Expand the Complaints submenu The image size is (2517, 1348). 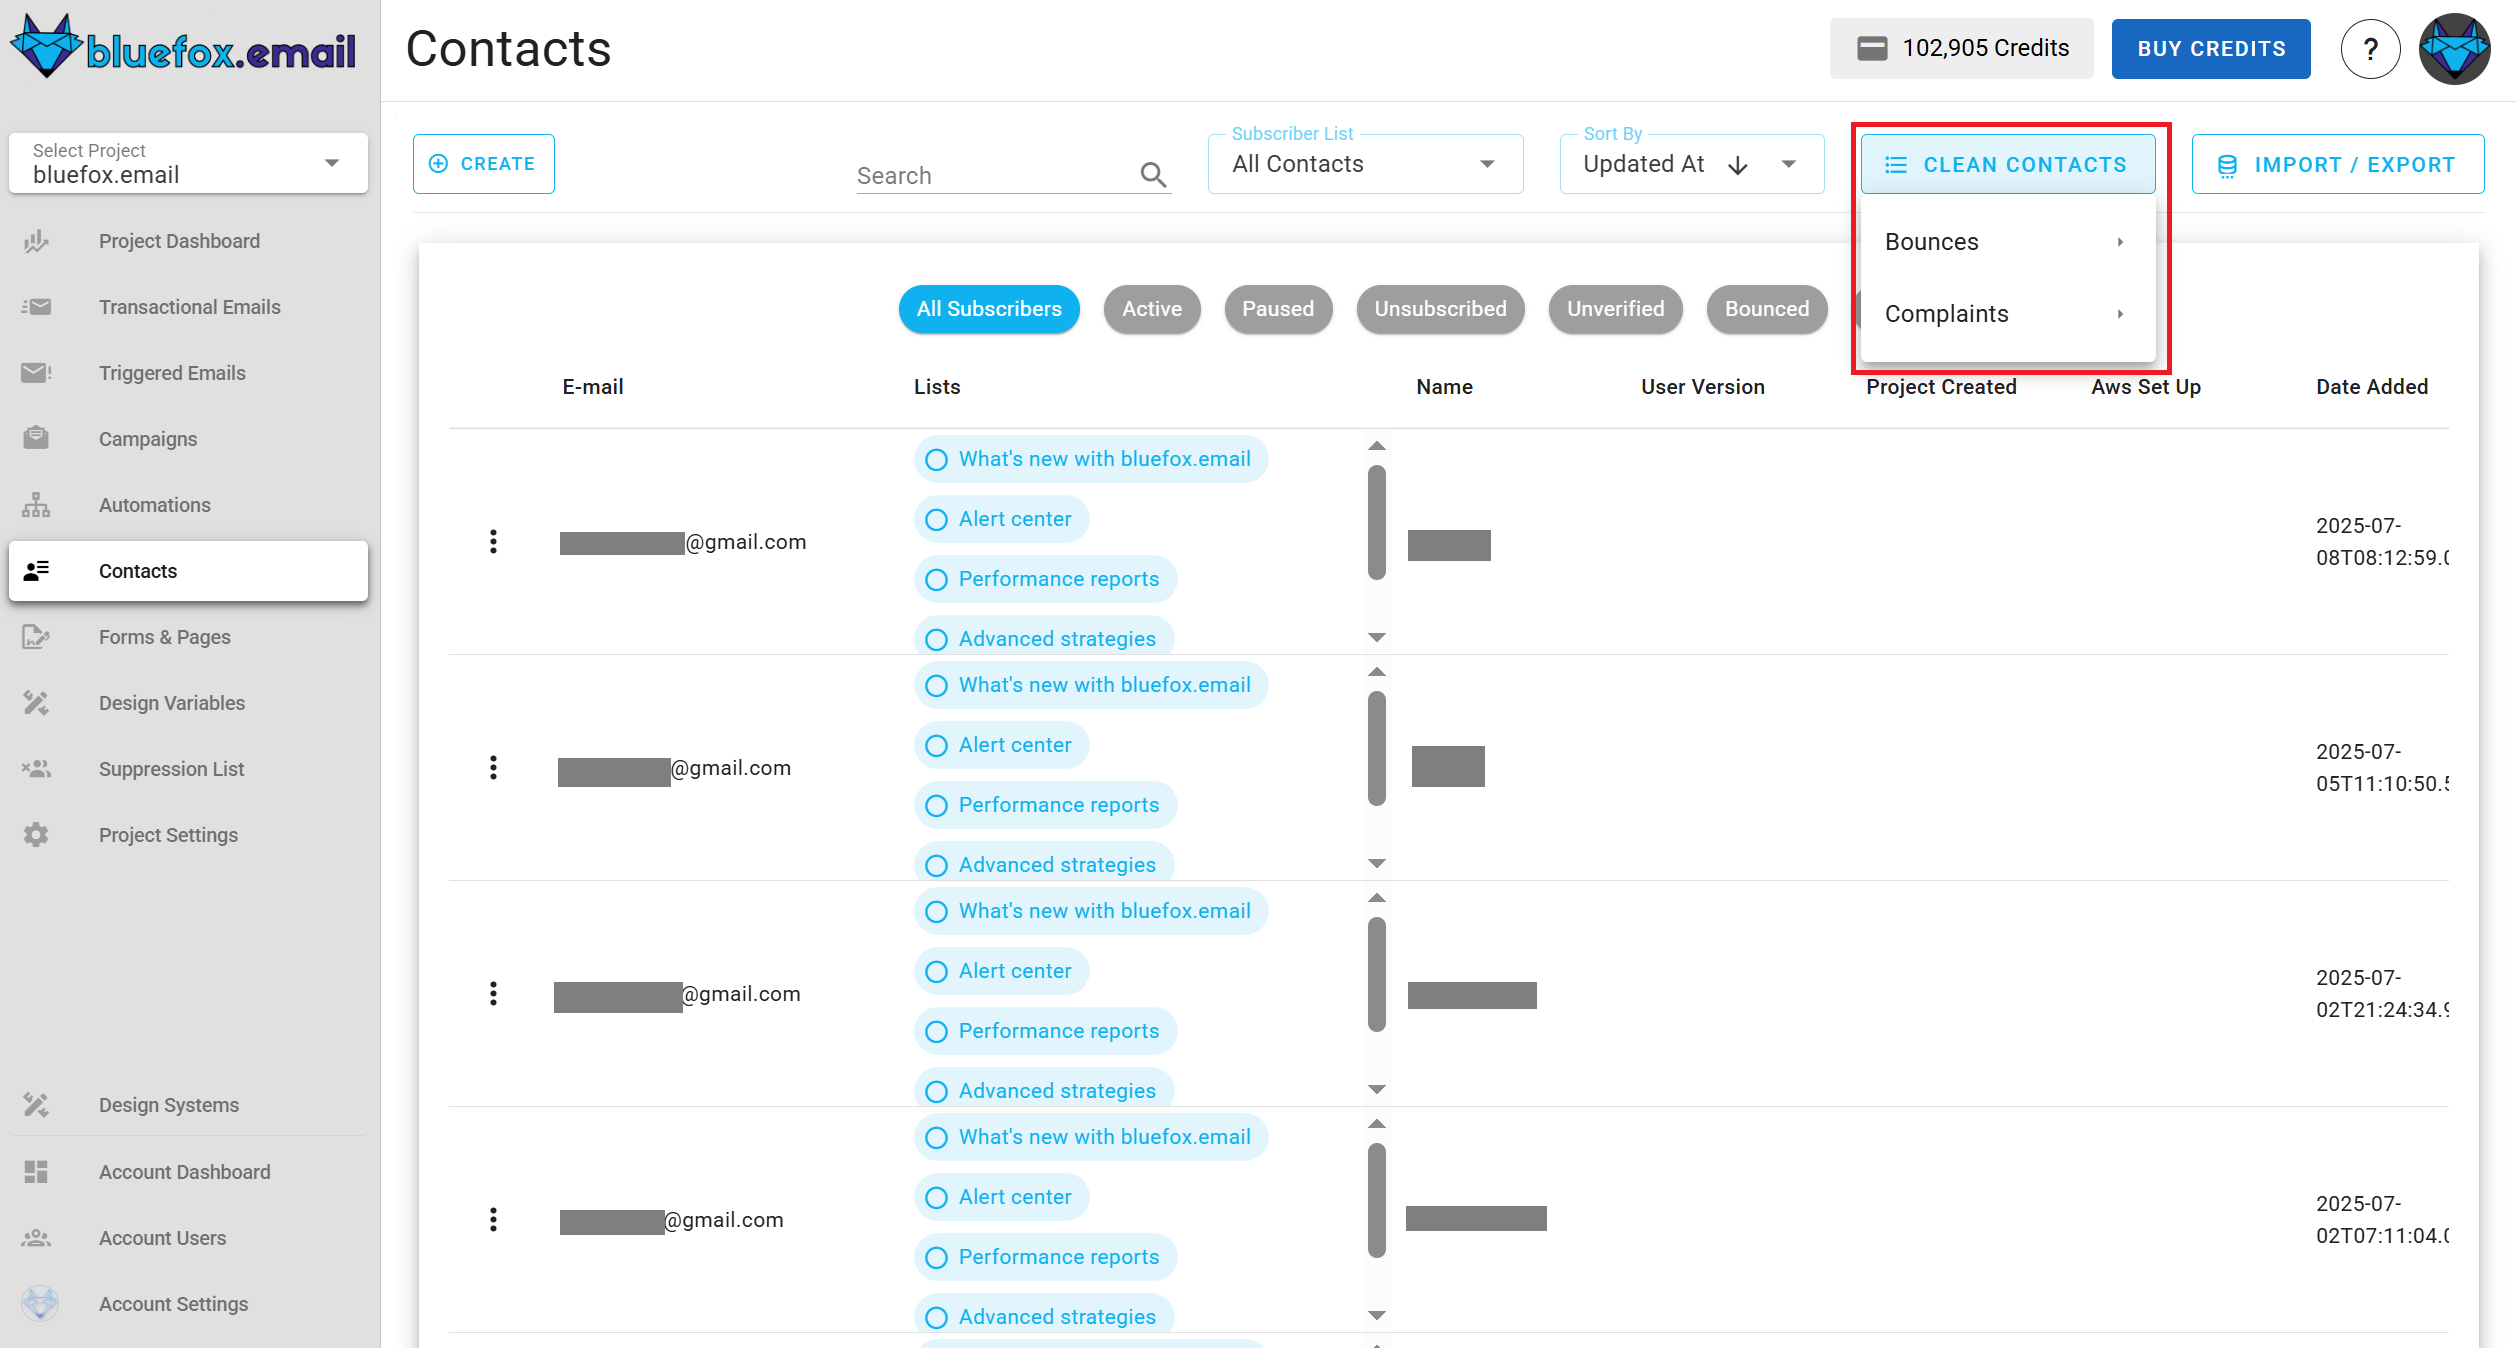click(x=2007, y=314)
